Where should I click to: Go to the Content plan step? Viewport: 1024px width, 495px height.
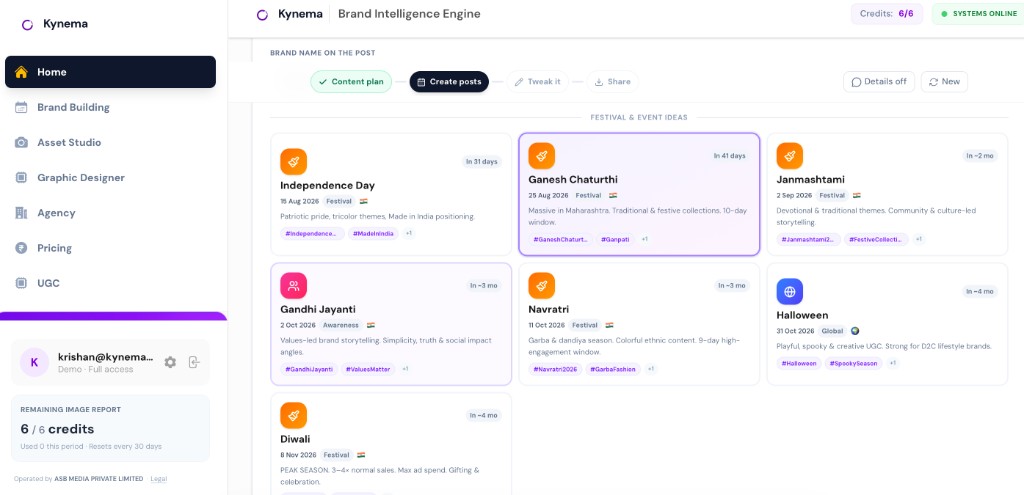(x=351, y=82)
